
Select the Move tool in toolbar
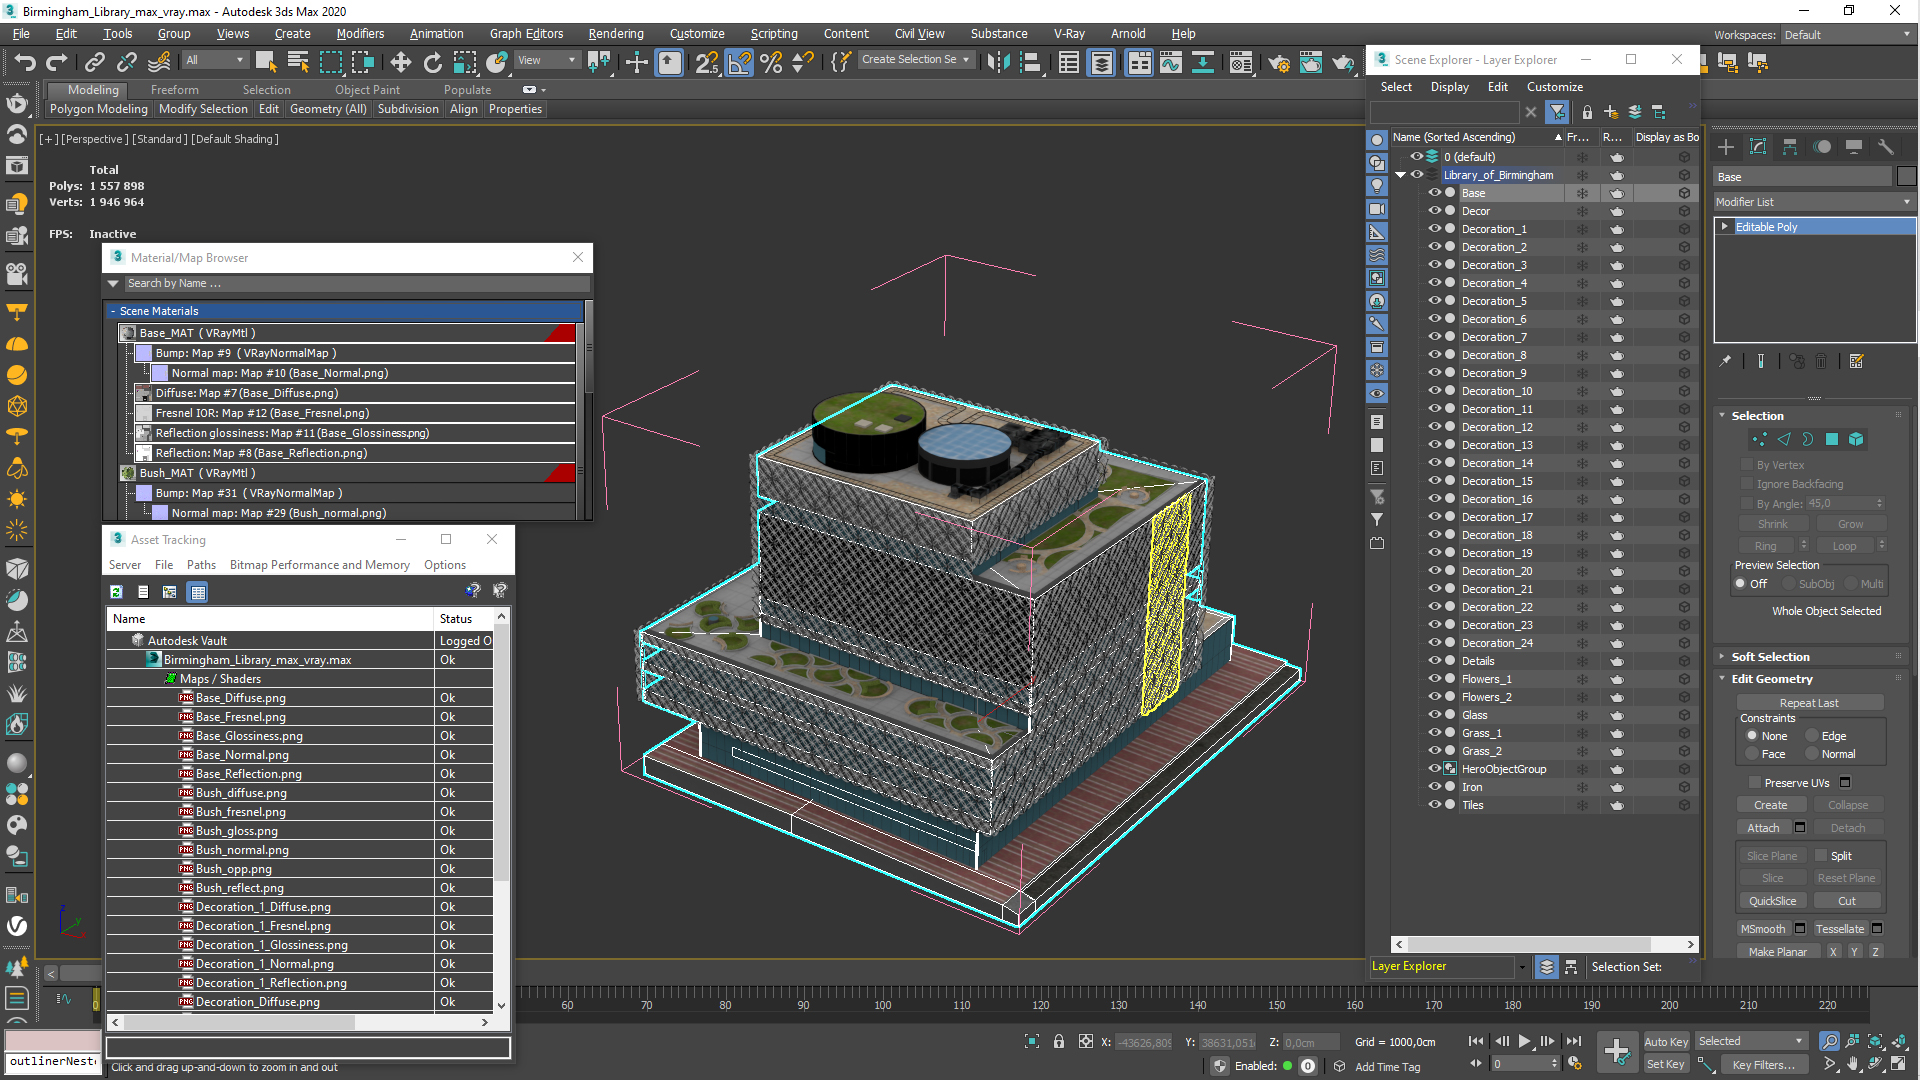(400, 63)
